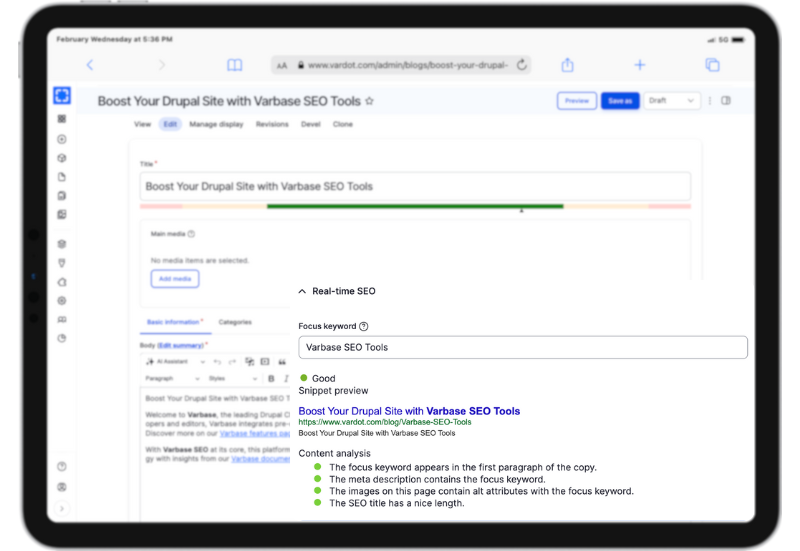Focus the Title input field
This screenshot has width=800, height=551.
coord(415,186)
